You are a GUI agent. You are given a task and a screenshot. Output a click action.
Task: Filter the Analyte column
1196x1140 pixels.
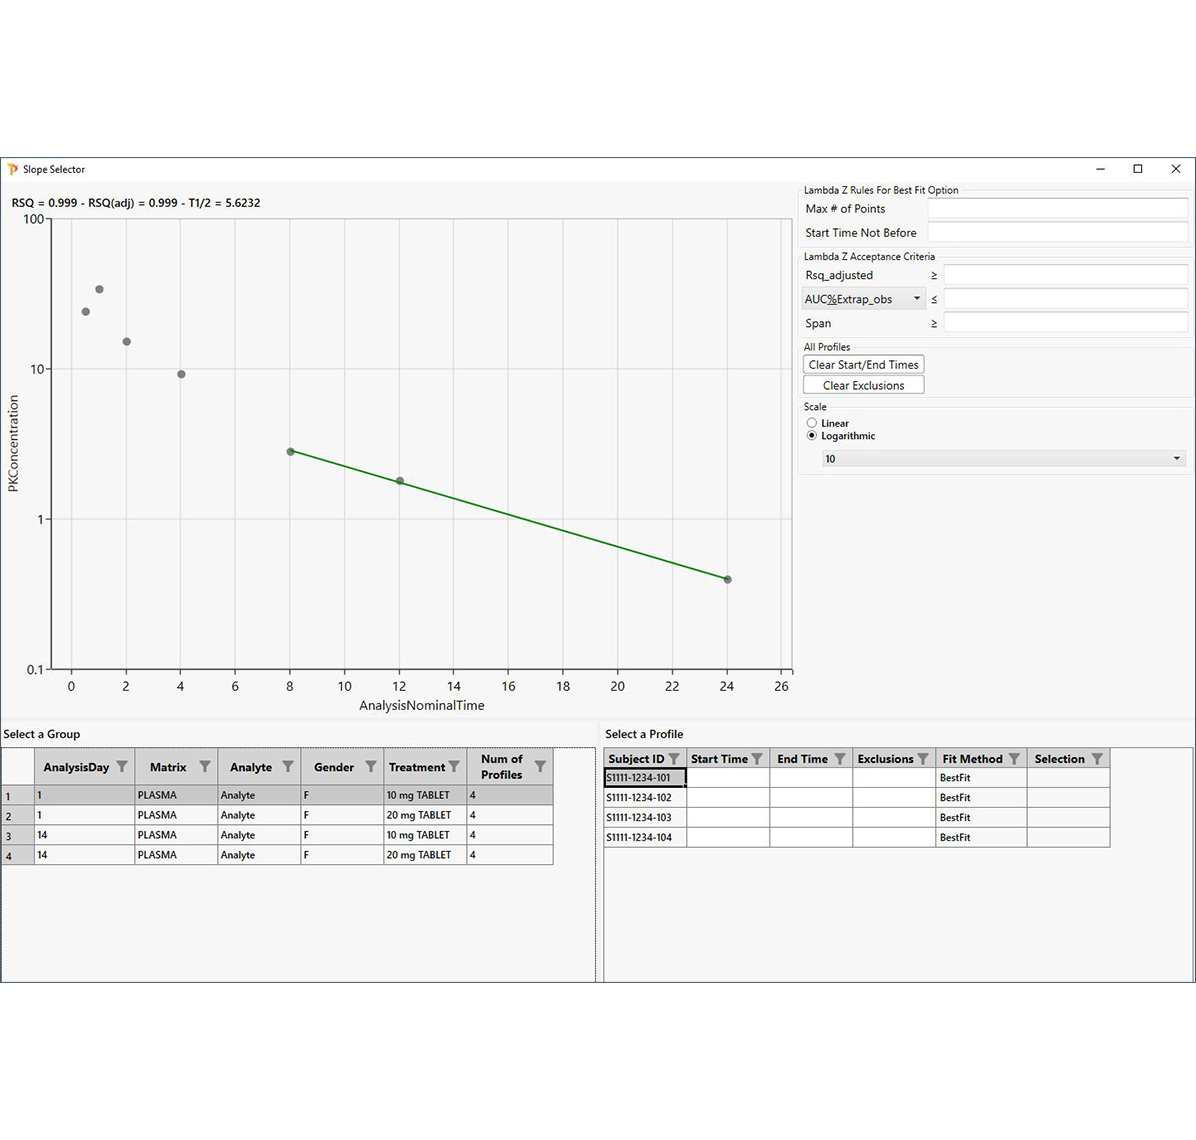(288, 766)
